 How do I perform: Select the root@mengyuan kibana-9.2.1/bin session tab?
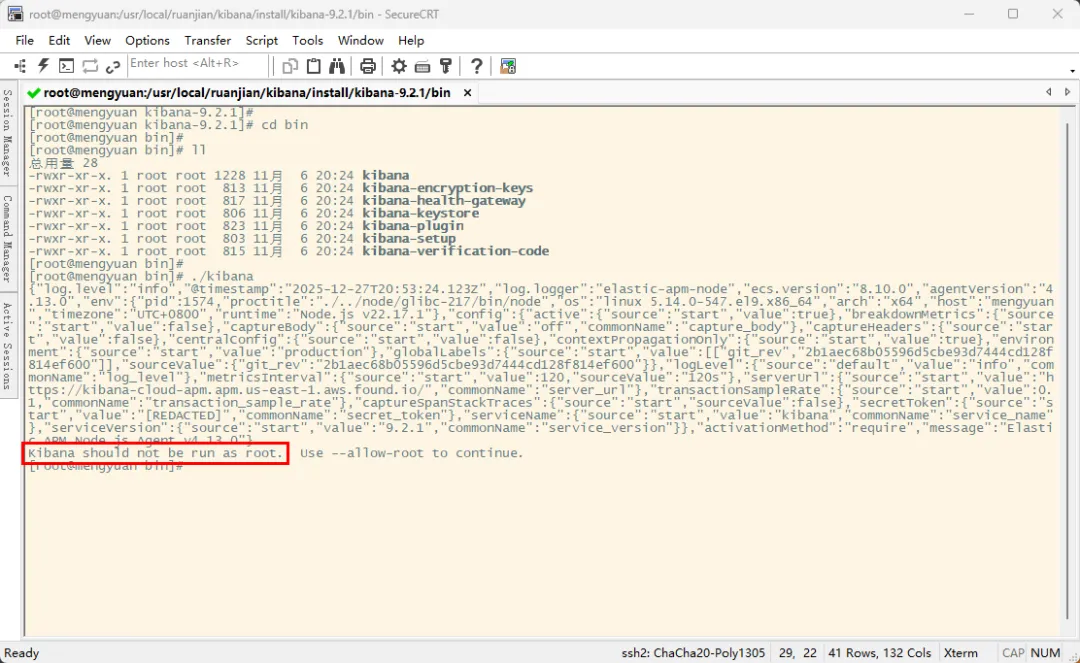tap(247, 92)
